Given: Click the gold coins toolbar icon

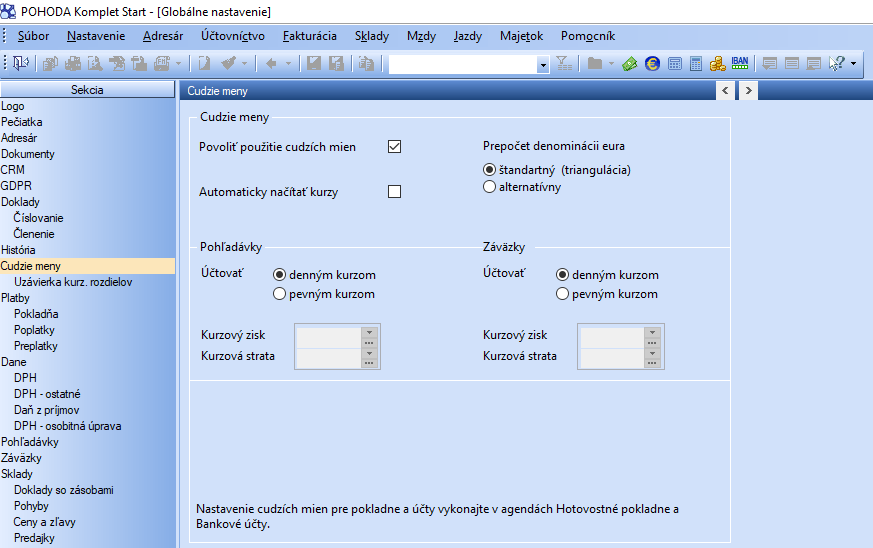Looking at the screenshot, I should coord(717,63).
